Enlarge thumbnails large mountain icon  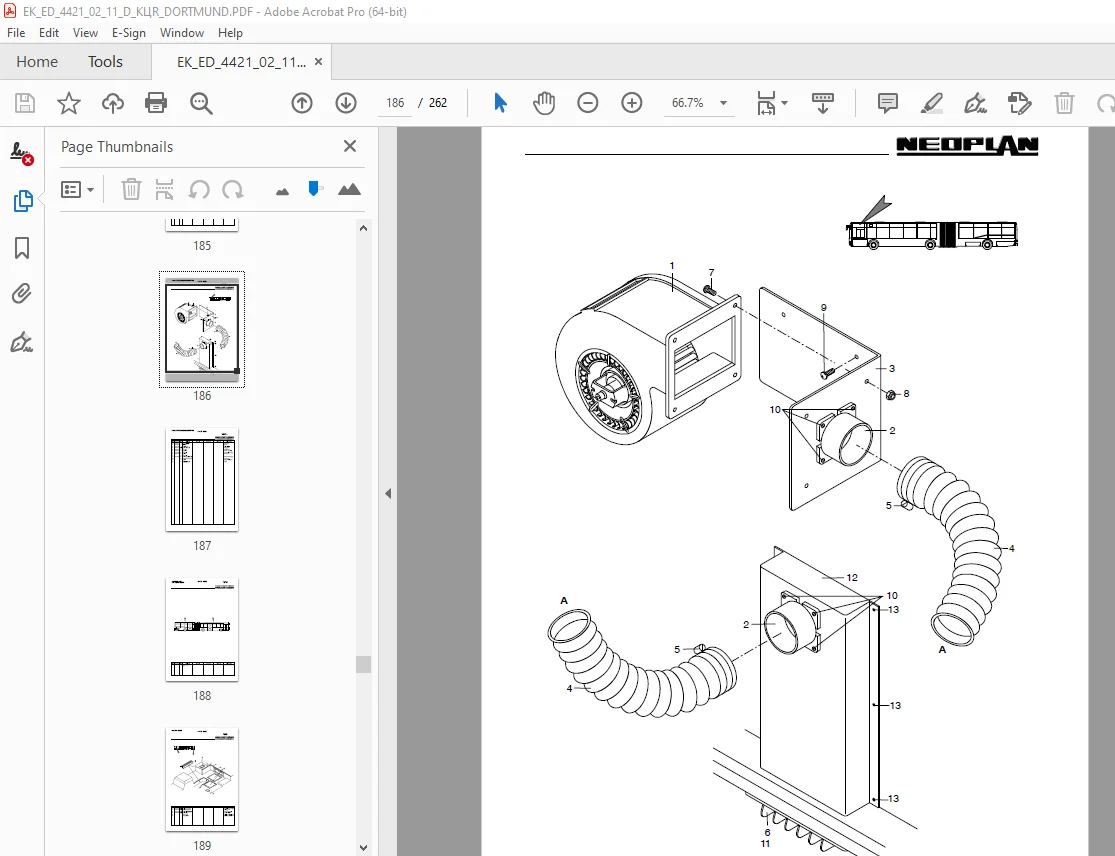pyautogui.click(x=349, y=189)
